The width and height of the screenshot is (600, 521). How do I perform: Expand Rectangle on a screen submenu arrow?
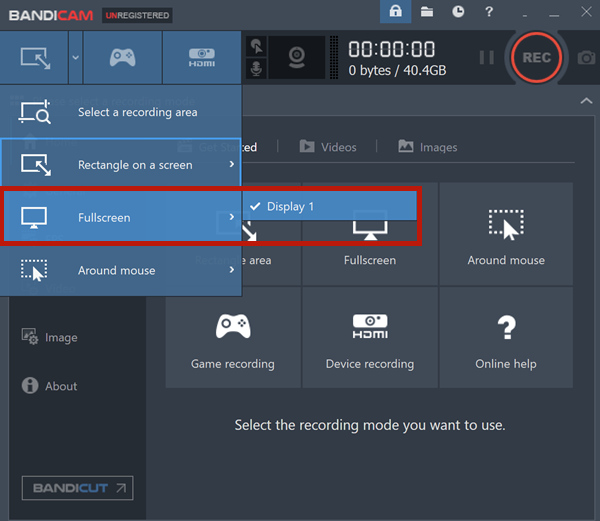(x=231, y=164)
